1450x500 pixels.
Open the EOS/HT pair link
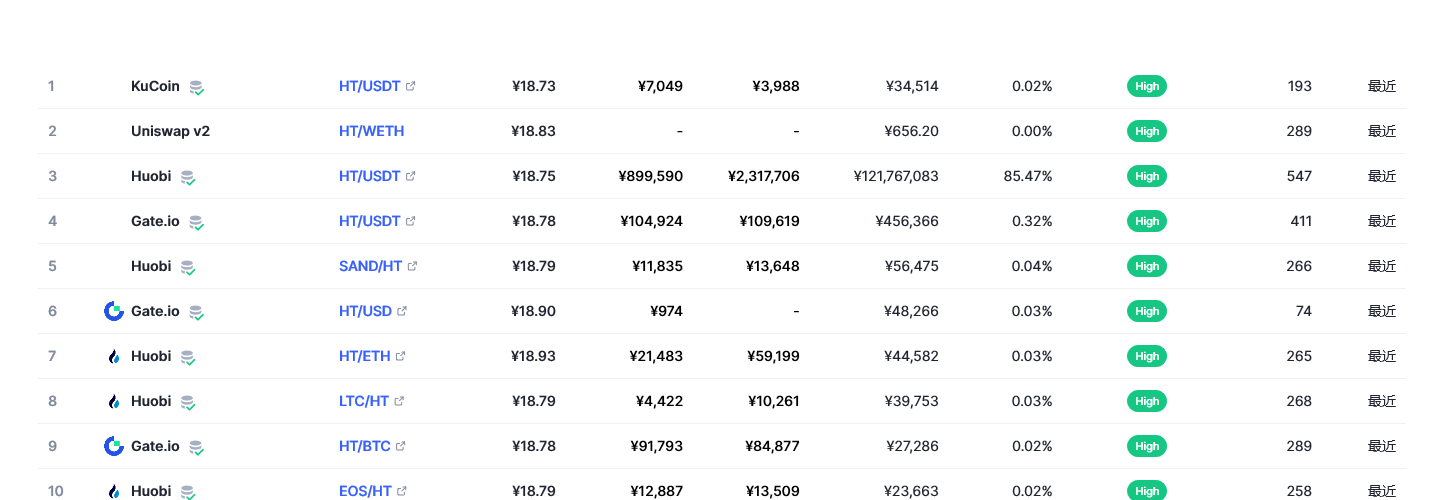pyautogui.click(x=365, y=491)
